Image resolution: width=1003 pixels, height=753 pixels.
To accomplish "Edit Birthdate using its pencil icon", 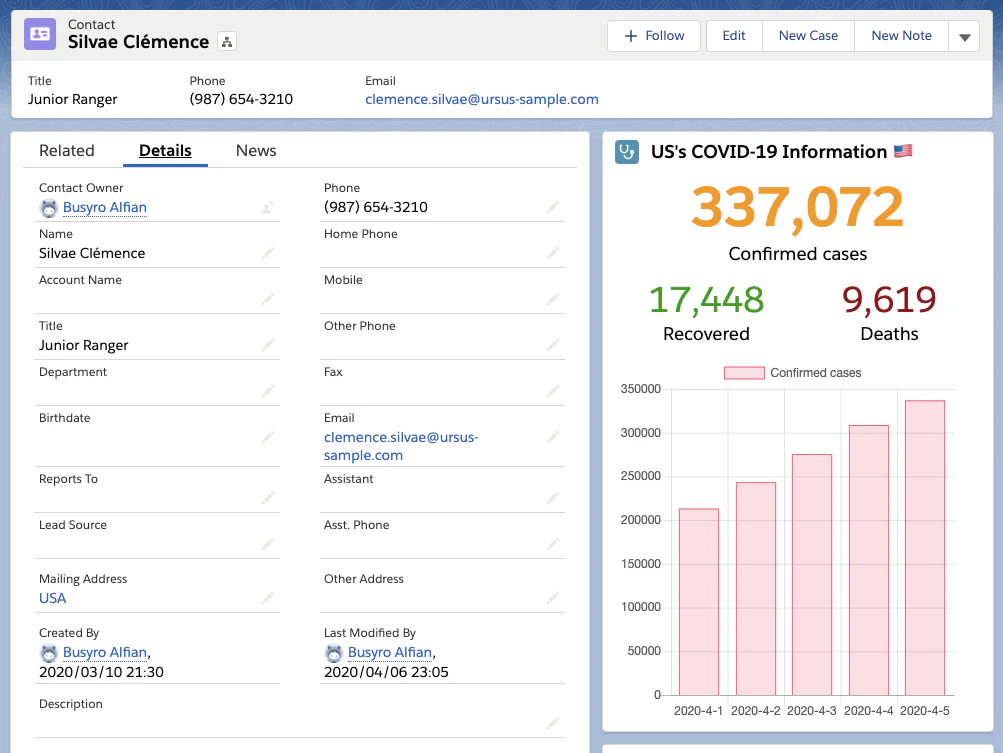I will (268, 437).
